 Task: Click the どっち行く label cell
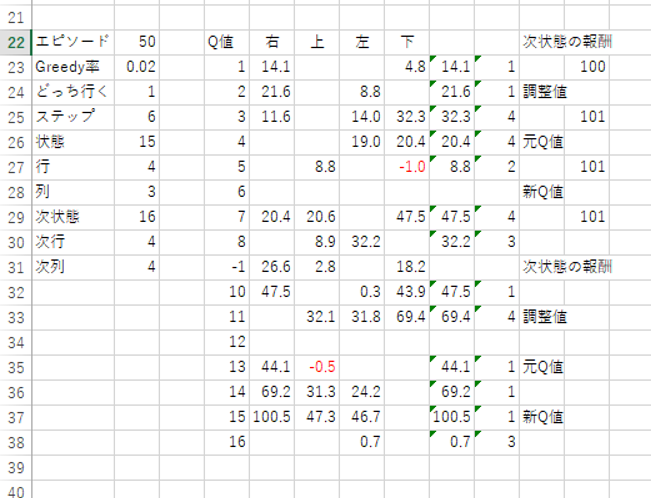pos(73,92)
